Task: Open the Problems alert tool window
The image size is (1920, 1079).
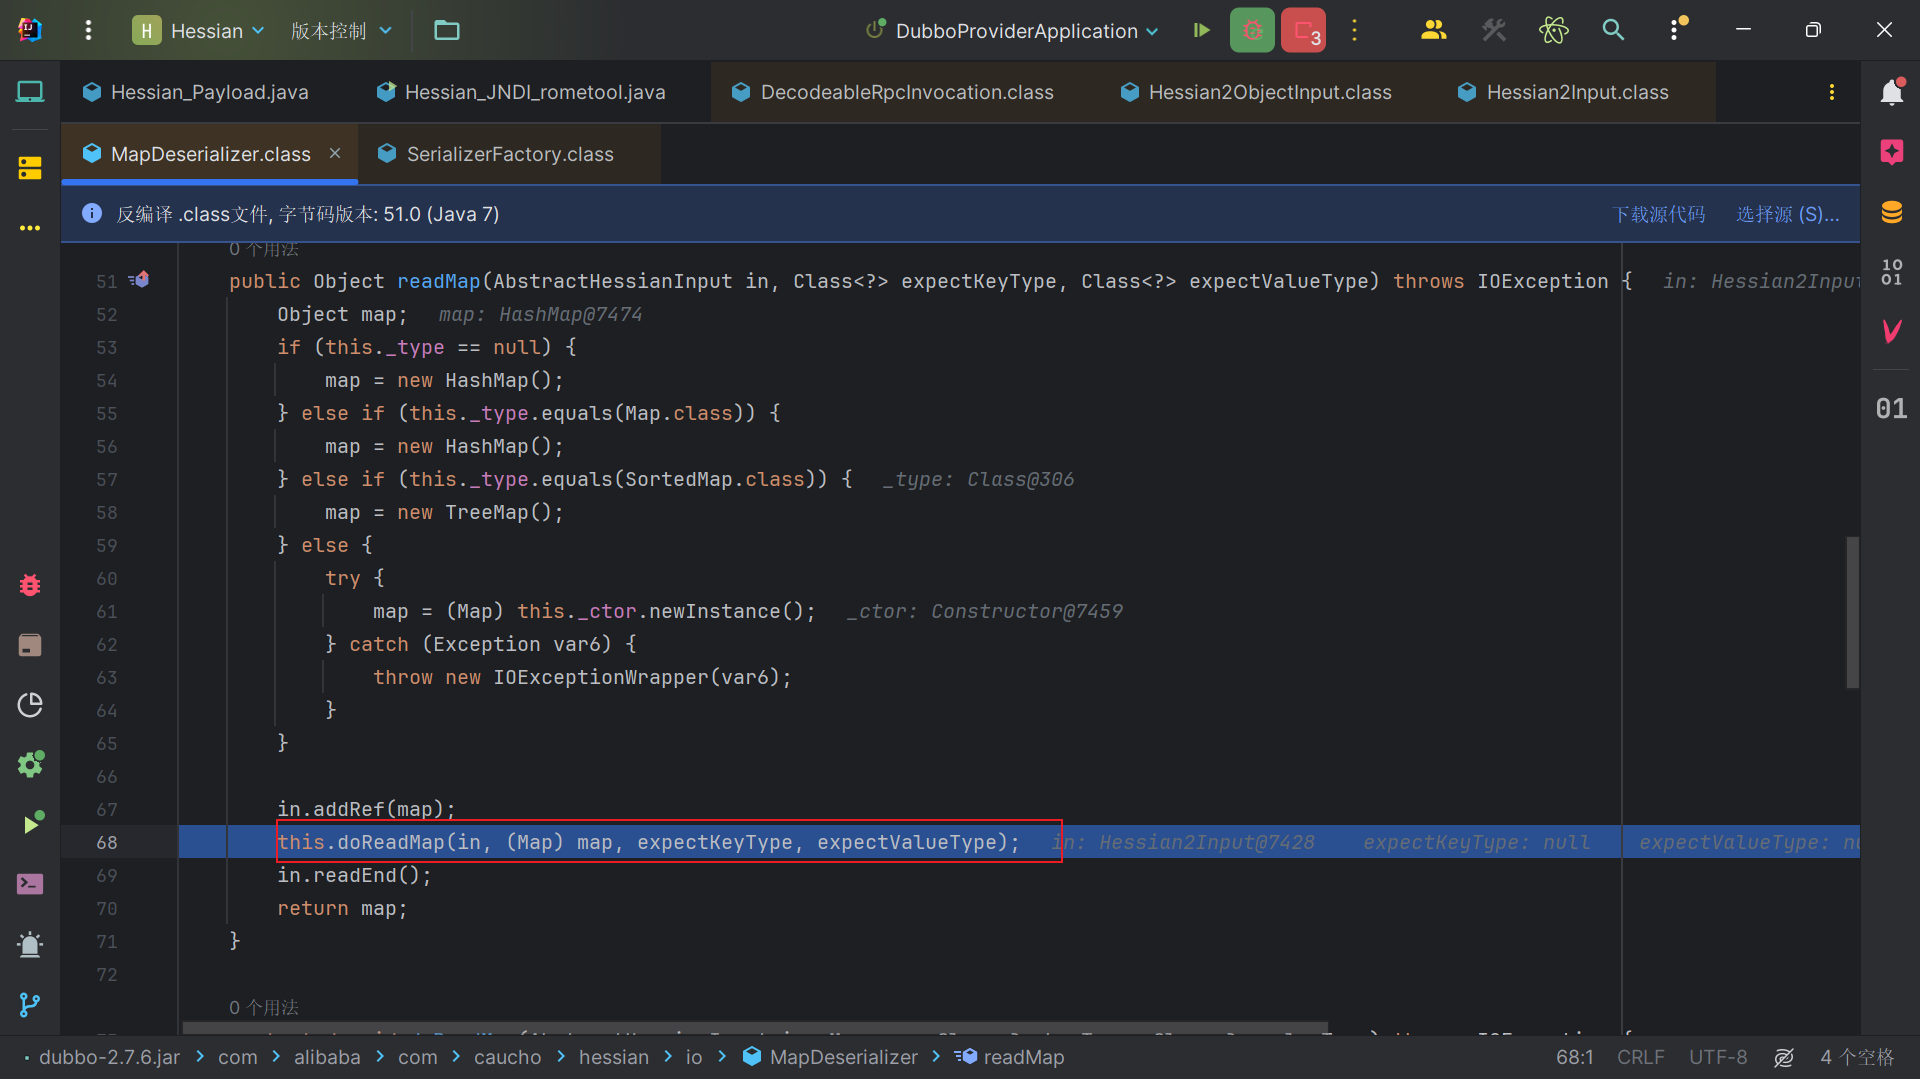Action: coord(30,944)
